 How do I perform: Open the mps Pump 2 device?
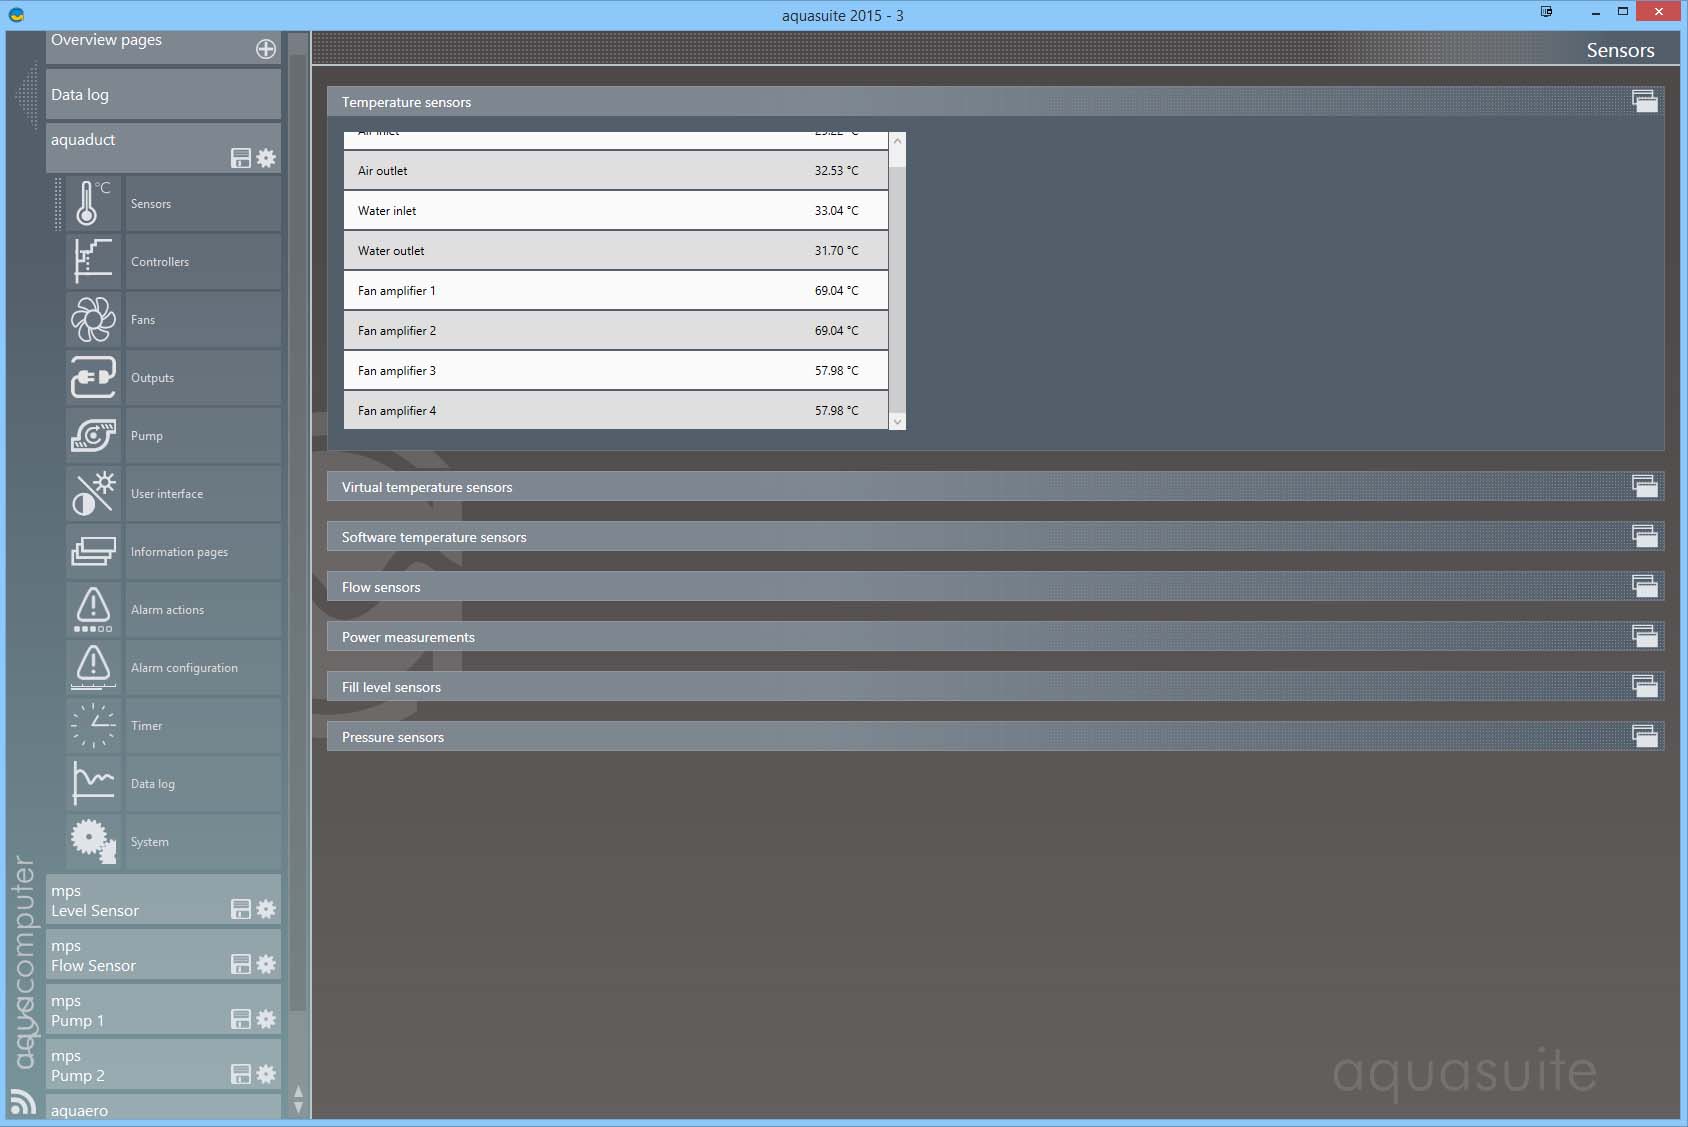163,1065
